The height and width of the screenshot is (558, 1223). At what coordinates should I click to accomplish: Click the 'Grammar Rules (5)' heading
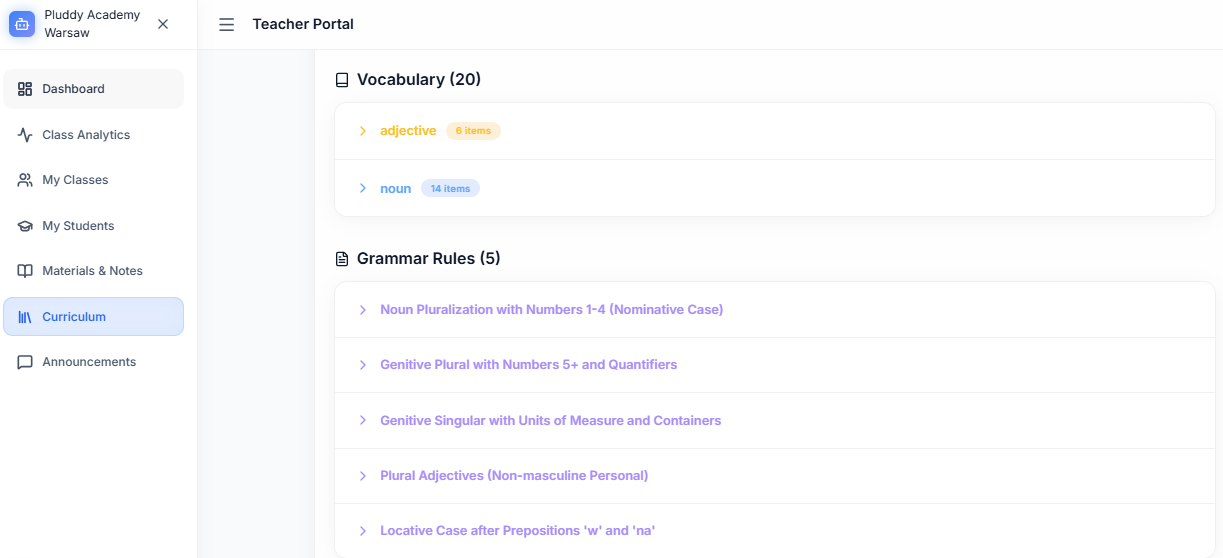tap(429, 259)
